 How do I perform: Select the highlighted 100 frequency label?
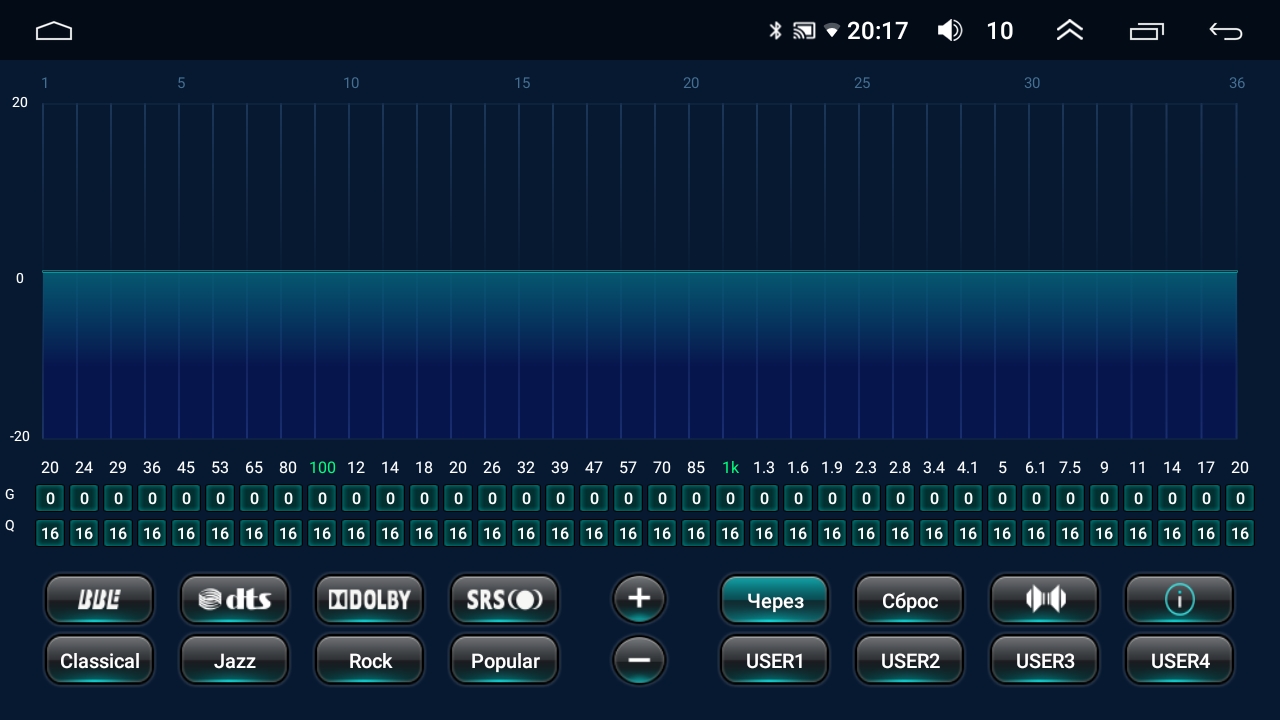[322, 467]
